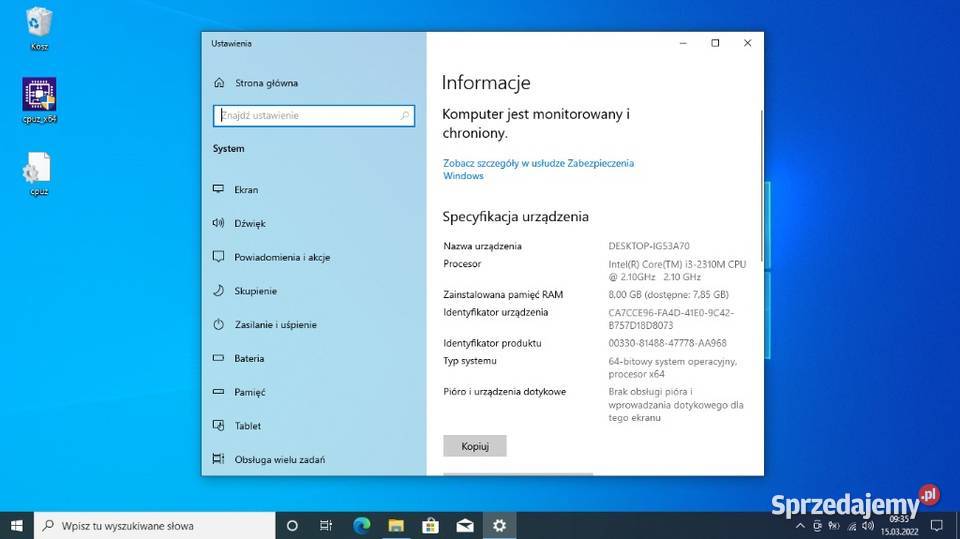The height and width of the screenshot is (539, 960).
Task: Click the Specyfikacja urządzenia heading
Action: 516,217
